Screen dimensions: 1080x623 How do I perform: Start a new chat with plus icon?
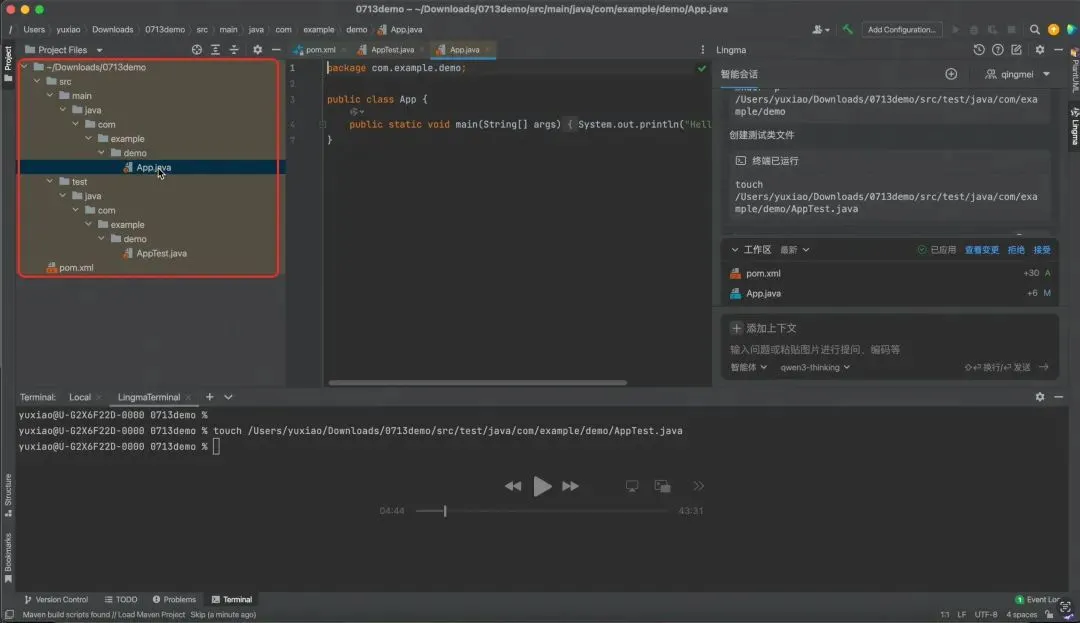[x=951, y=74]
